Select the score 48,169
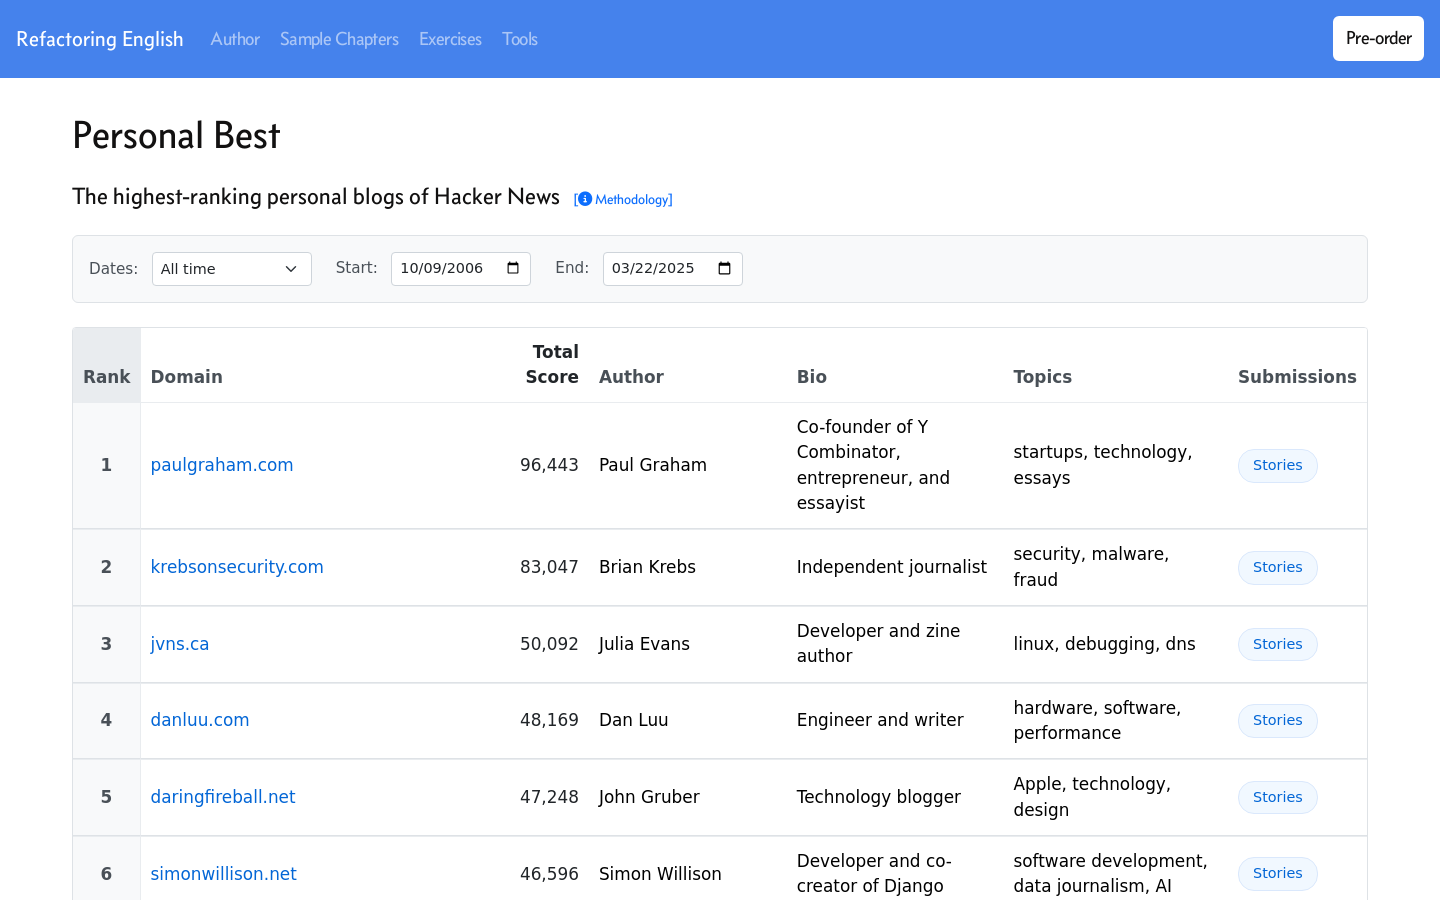Viewport: 1440px width, 900px height. point(549,720)
